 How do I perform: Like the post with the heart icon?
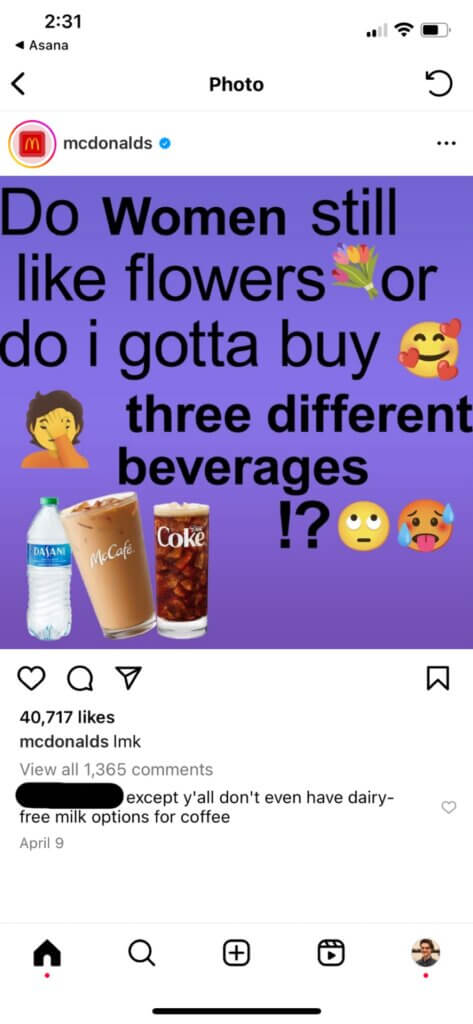(x=31, y=679)
